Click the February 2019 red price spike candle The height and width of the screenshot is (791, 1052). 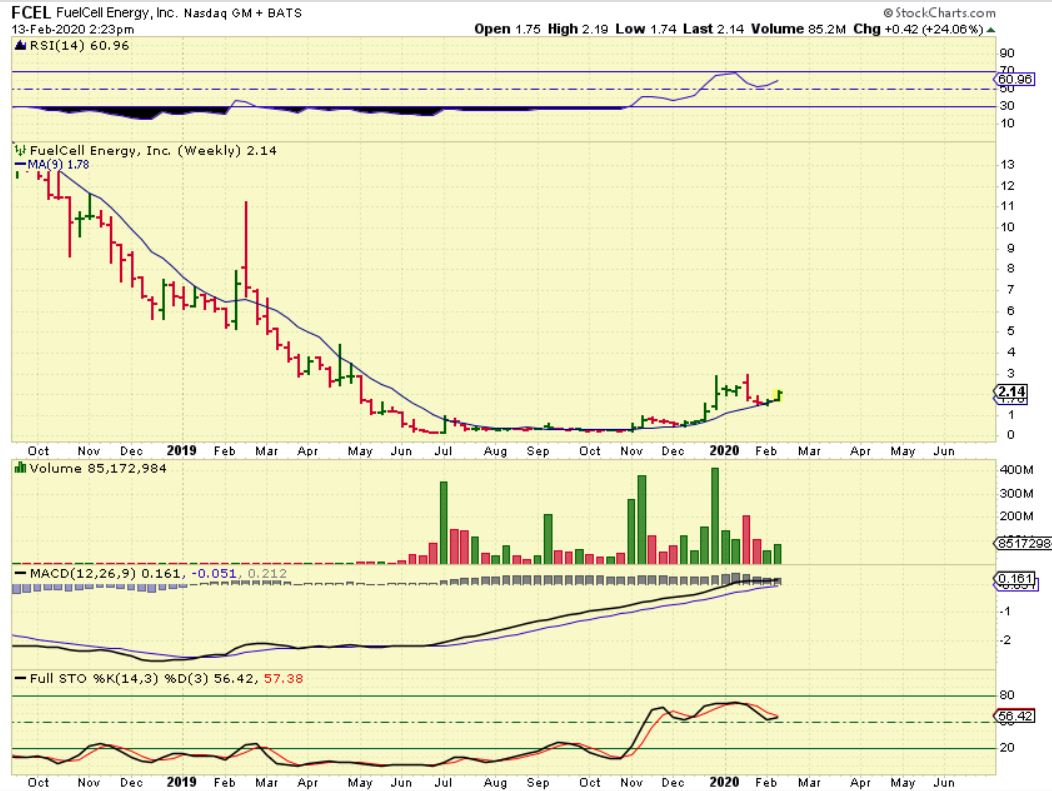(x=246, y=248)
